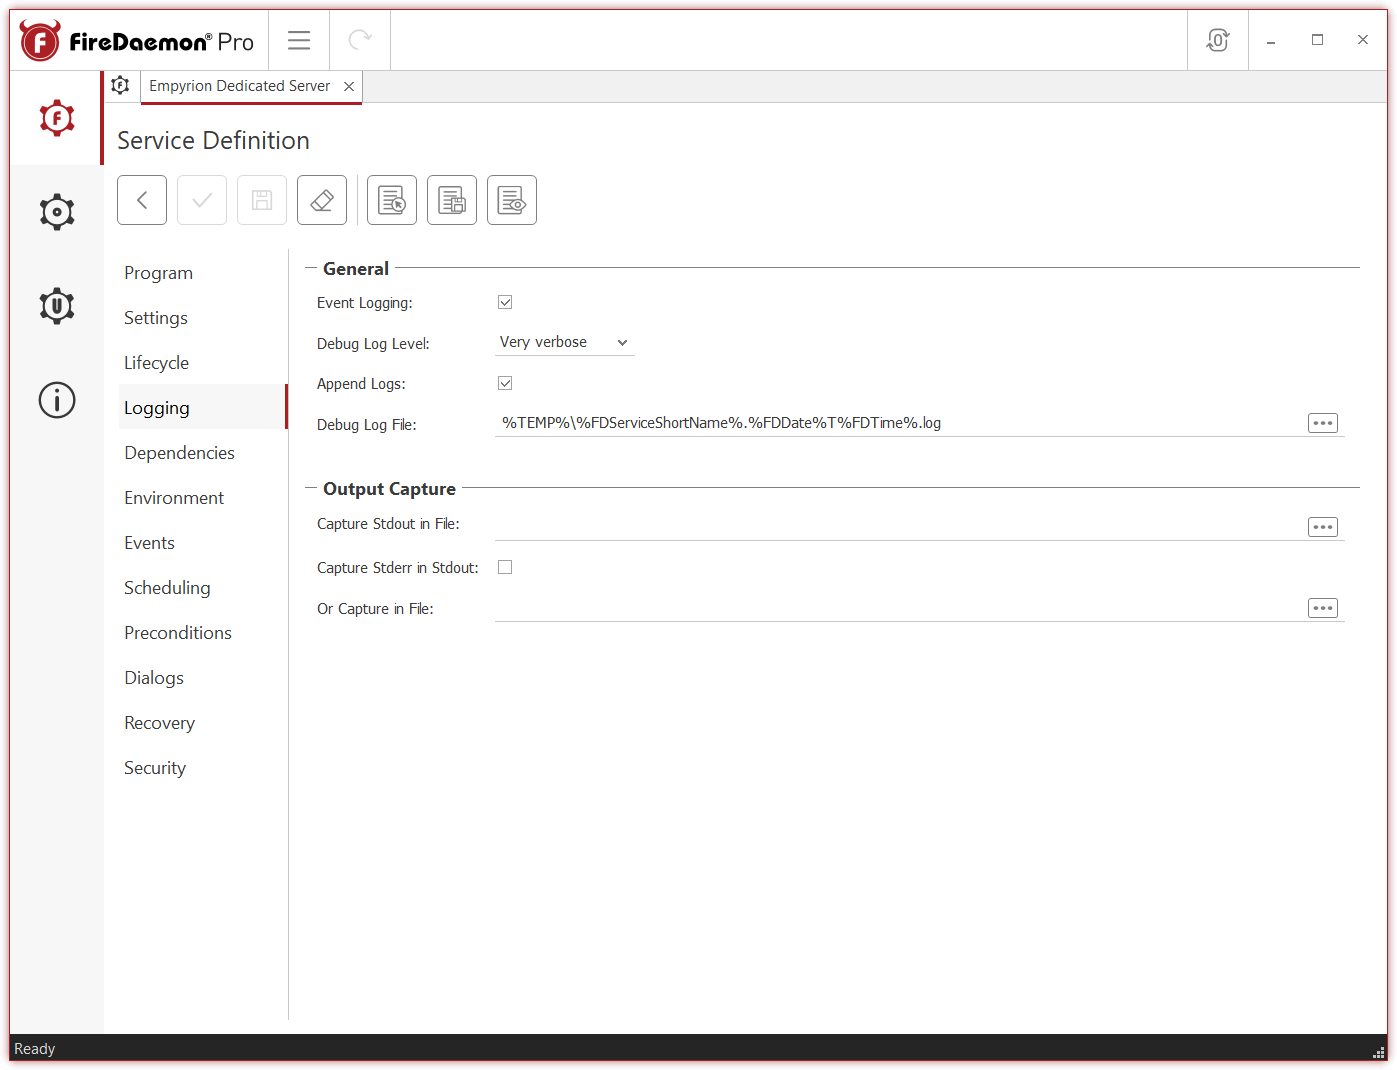This screenshot has height=1070, width=1397.
Task: Browse for Capture Stdout file
Action: click(x=1322, y=526)
